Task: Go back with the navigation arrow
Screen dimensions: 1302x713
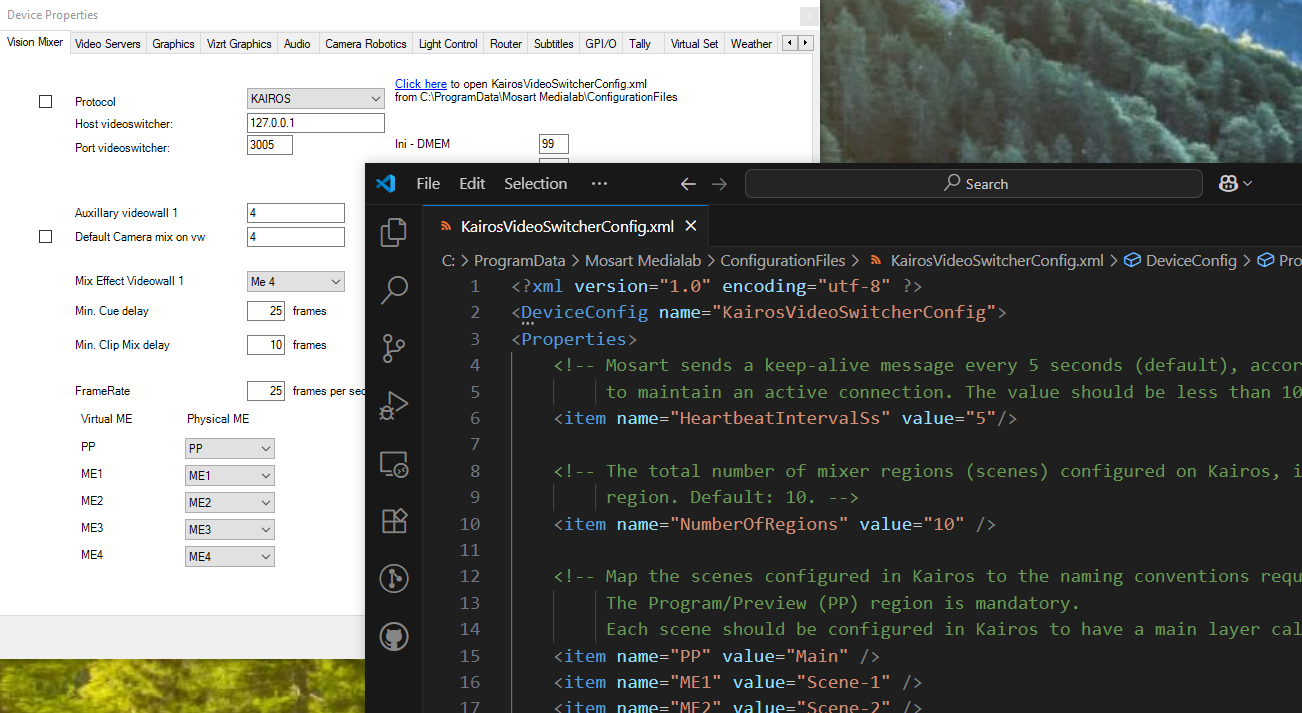Action: pyautogui.click(x=687, y=184)
